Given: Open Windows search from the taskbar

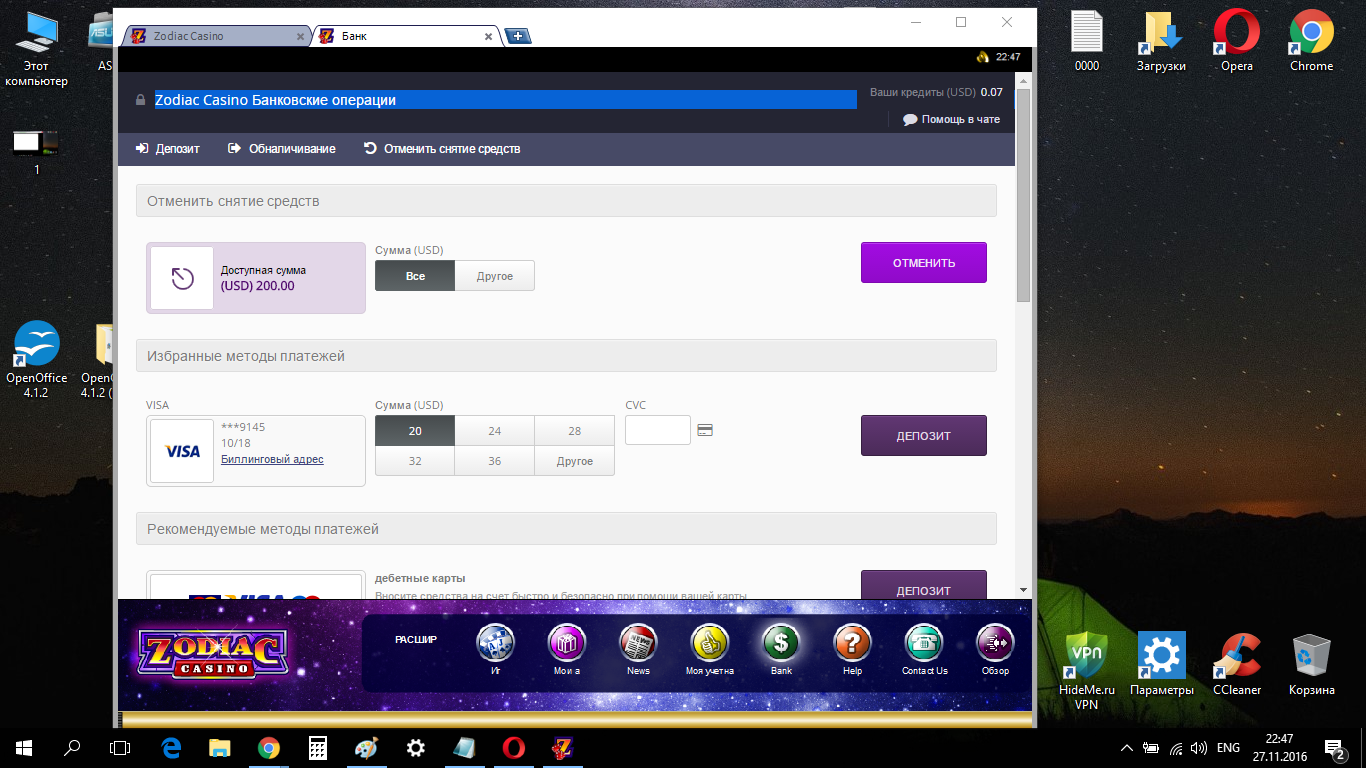Looking at the screenshot, I should 72,747.
